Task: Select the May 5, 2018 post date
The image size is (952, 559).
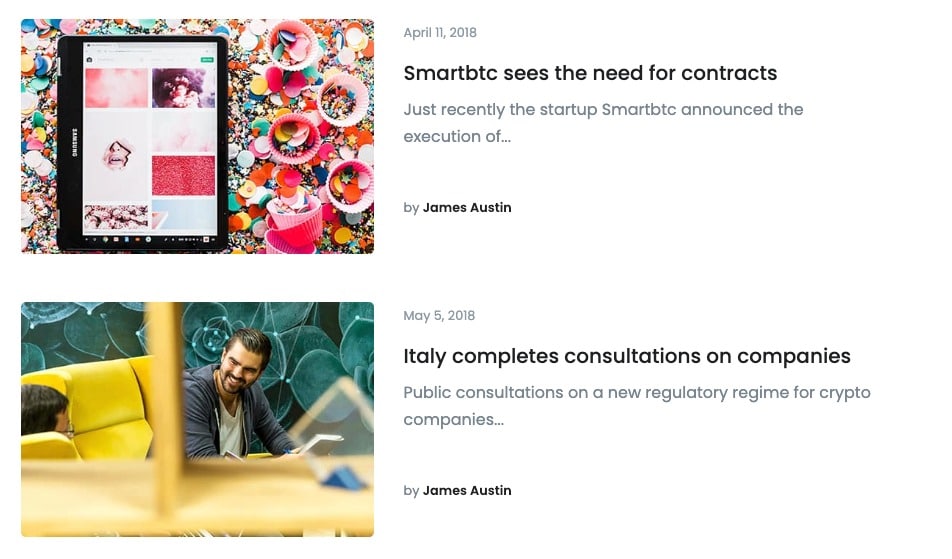Action: pyautogui.click(x=439, y=316)
